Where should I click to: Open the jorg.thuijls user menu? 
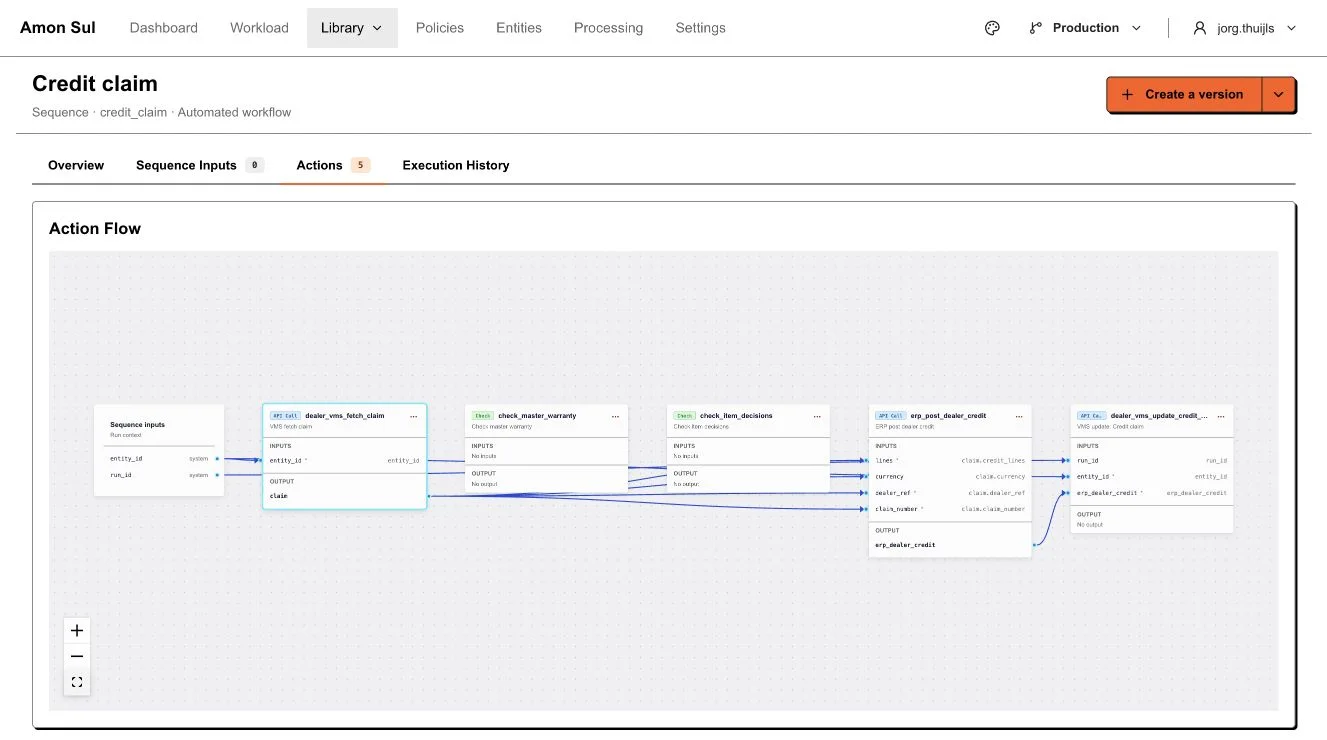click(x=1245, y=28)
